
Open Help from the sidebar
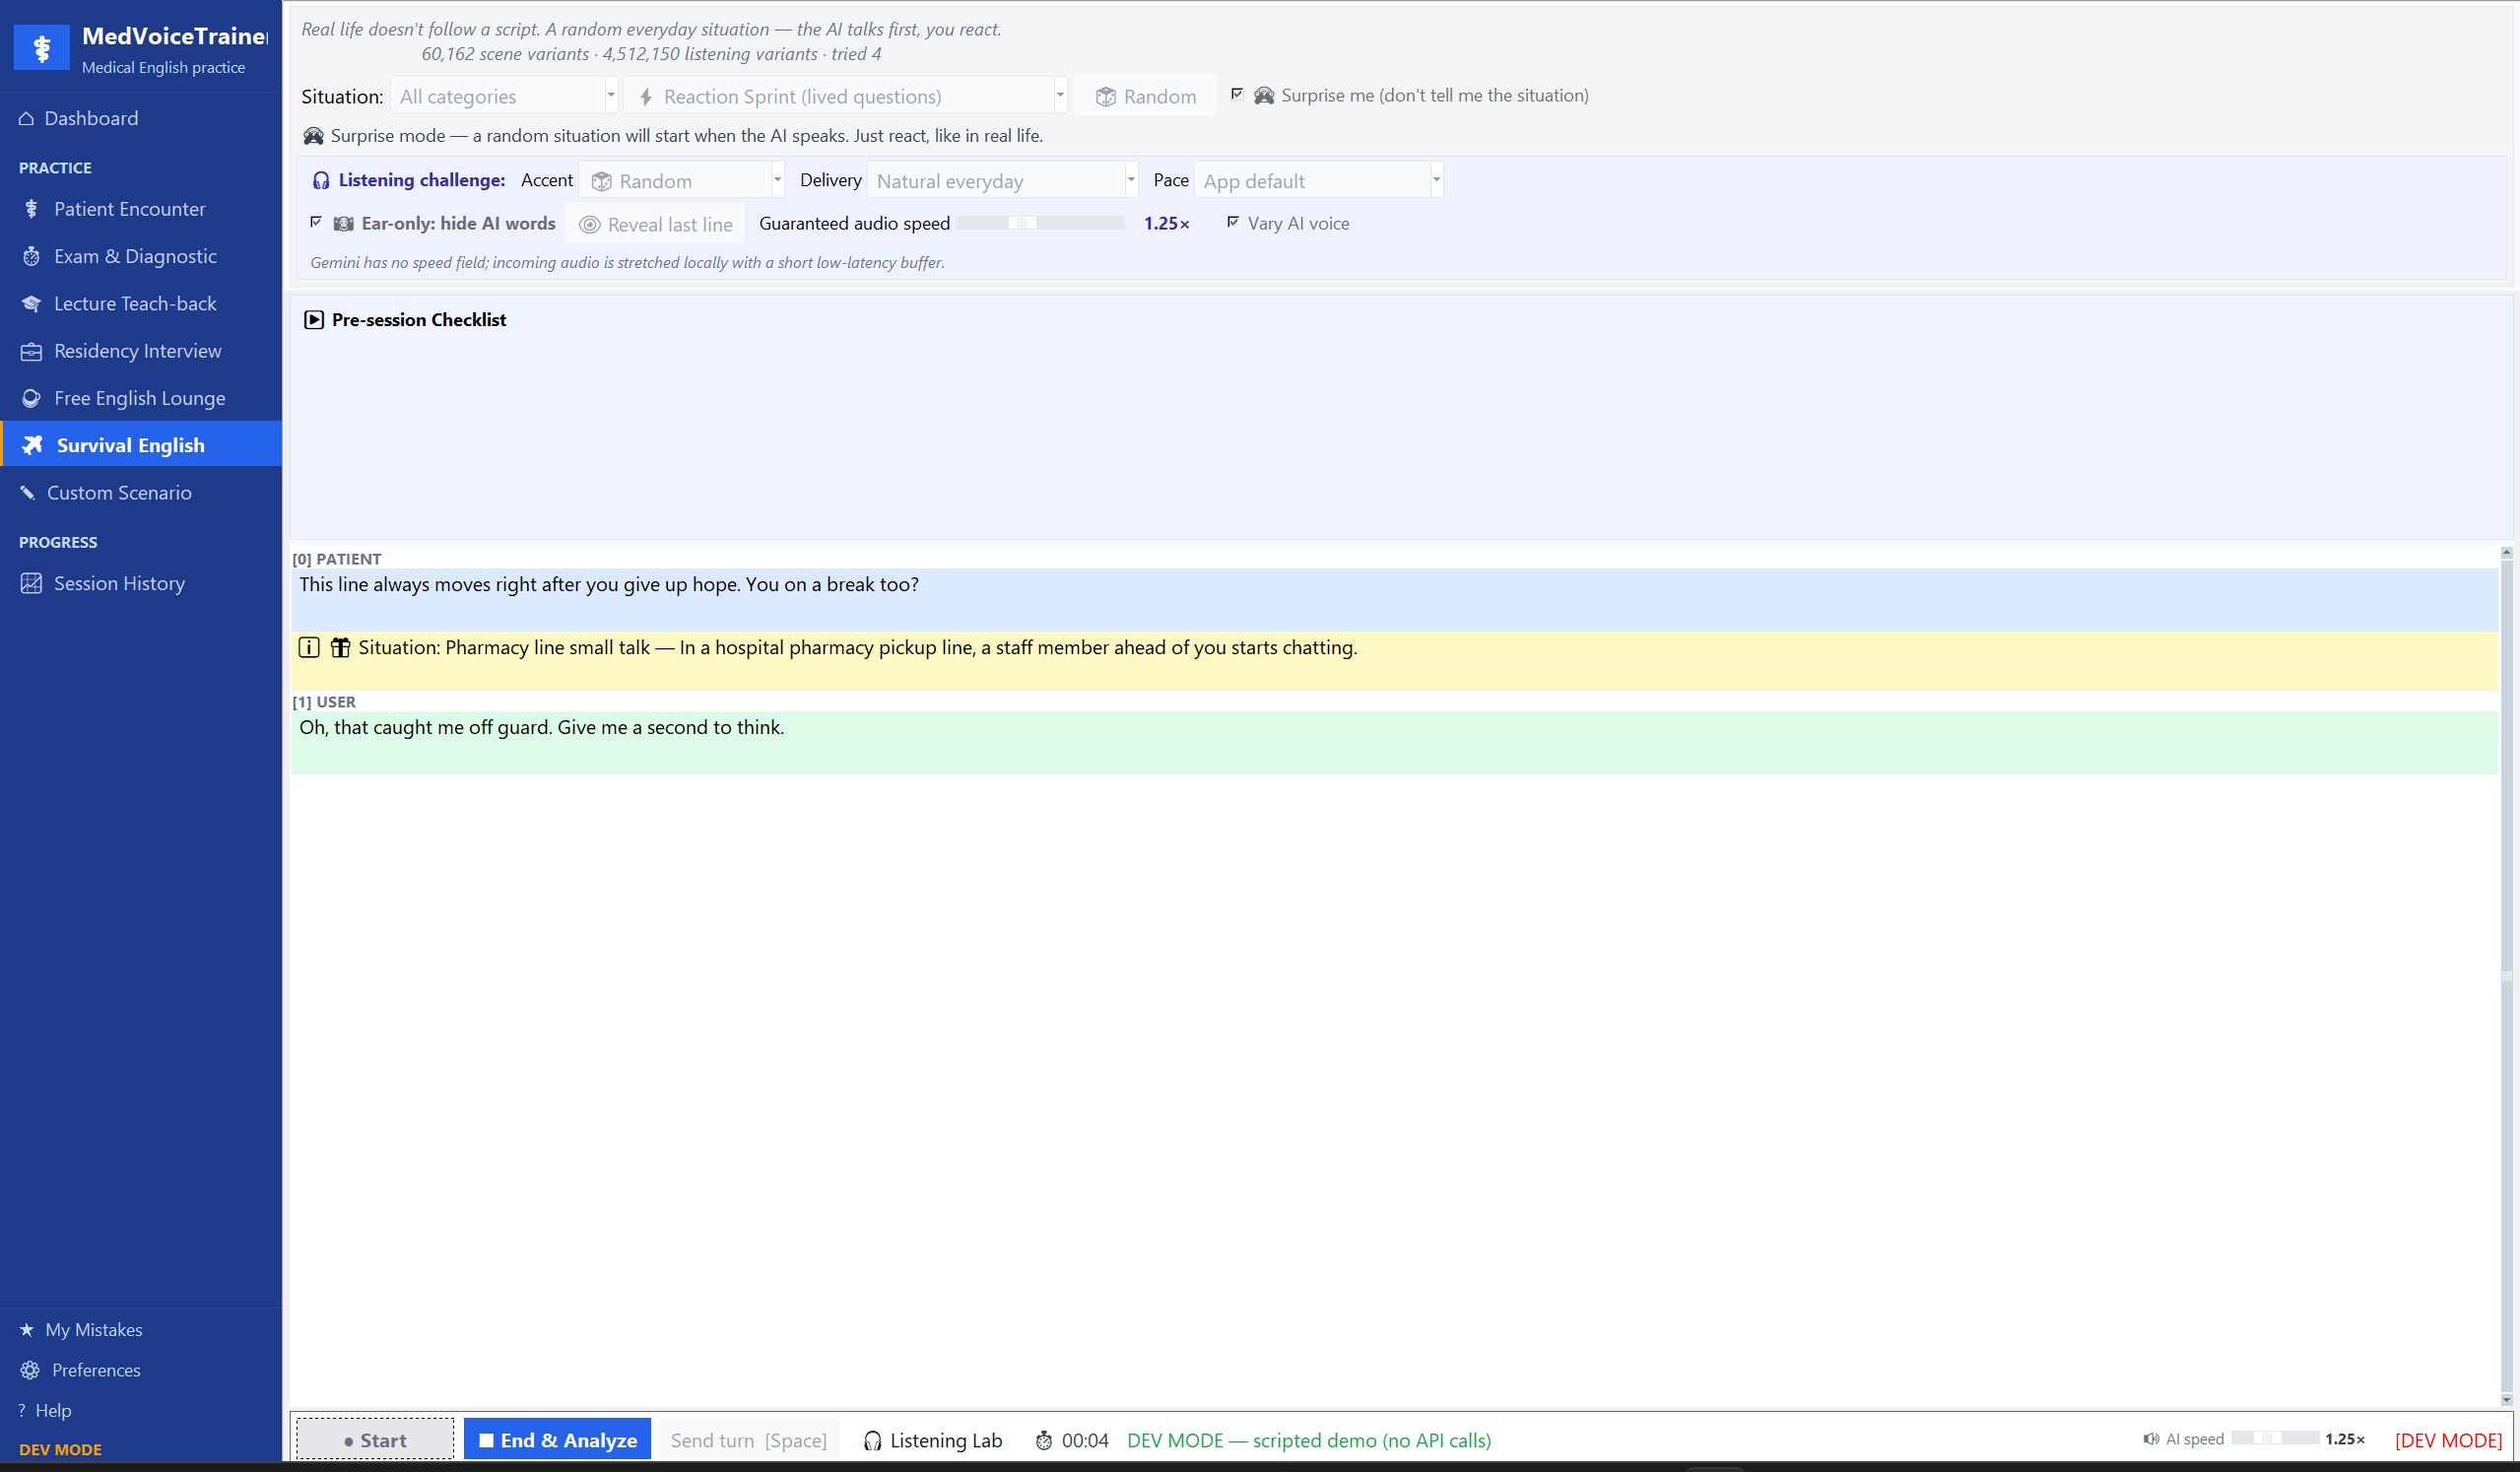tap(141, 1410)
